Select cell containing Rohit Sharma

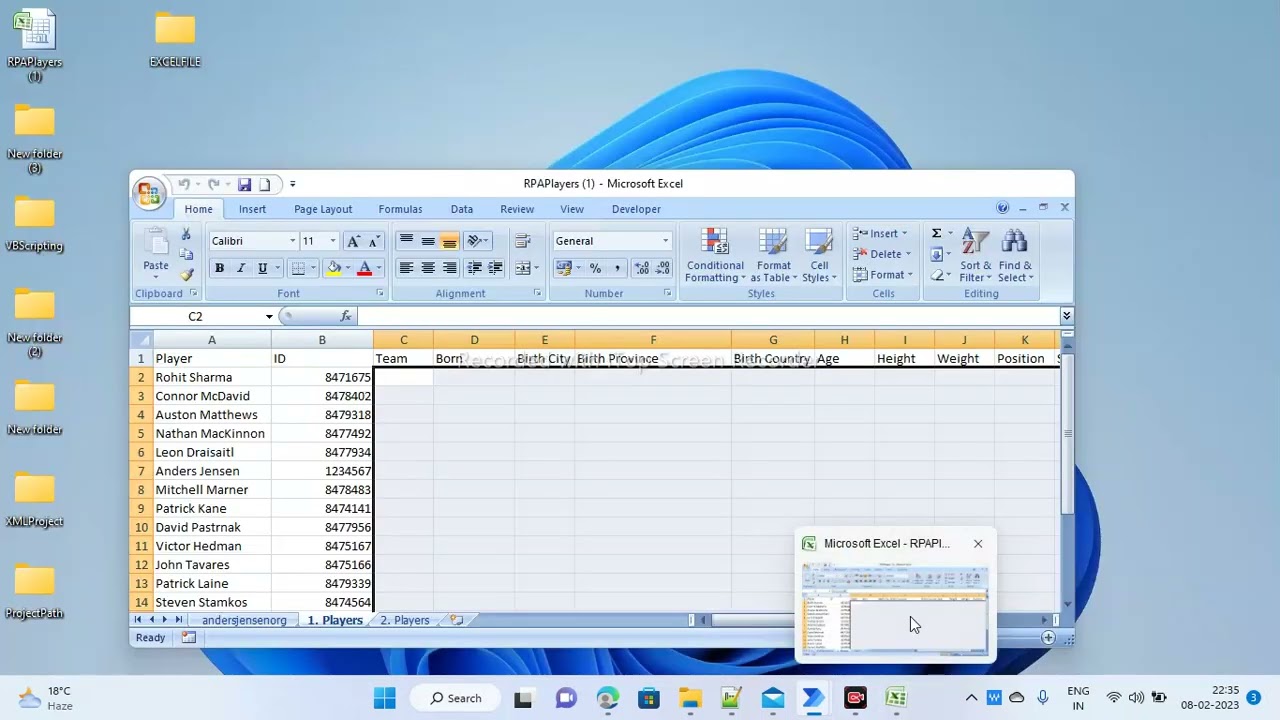pos(211,377)
